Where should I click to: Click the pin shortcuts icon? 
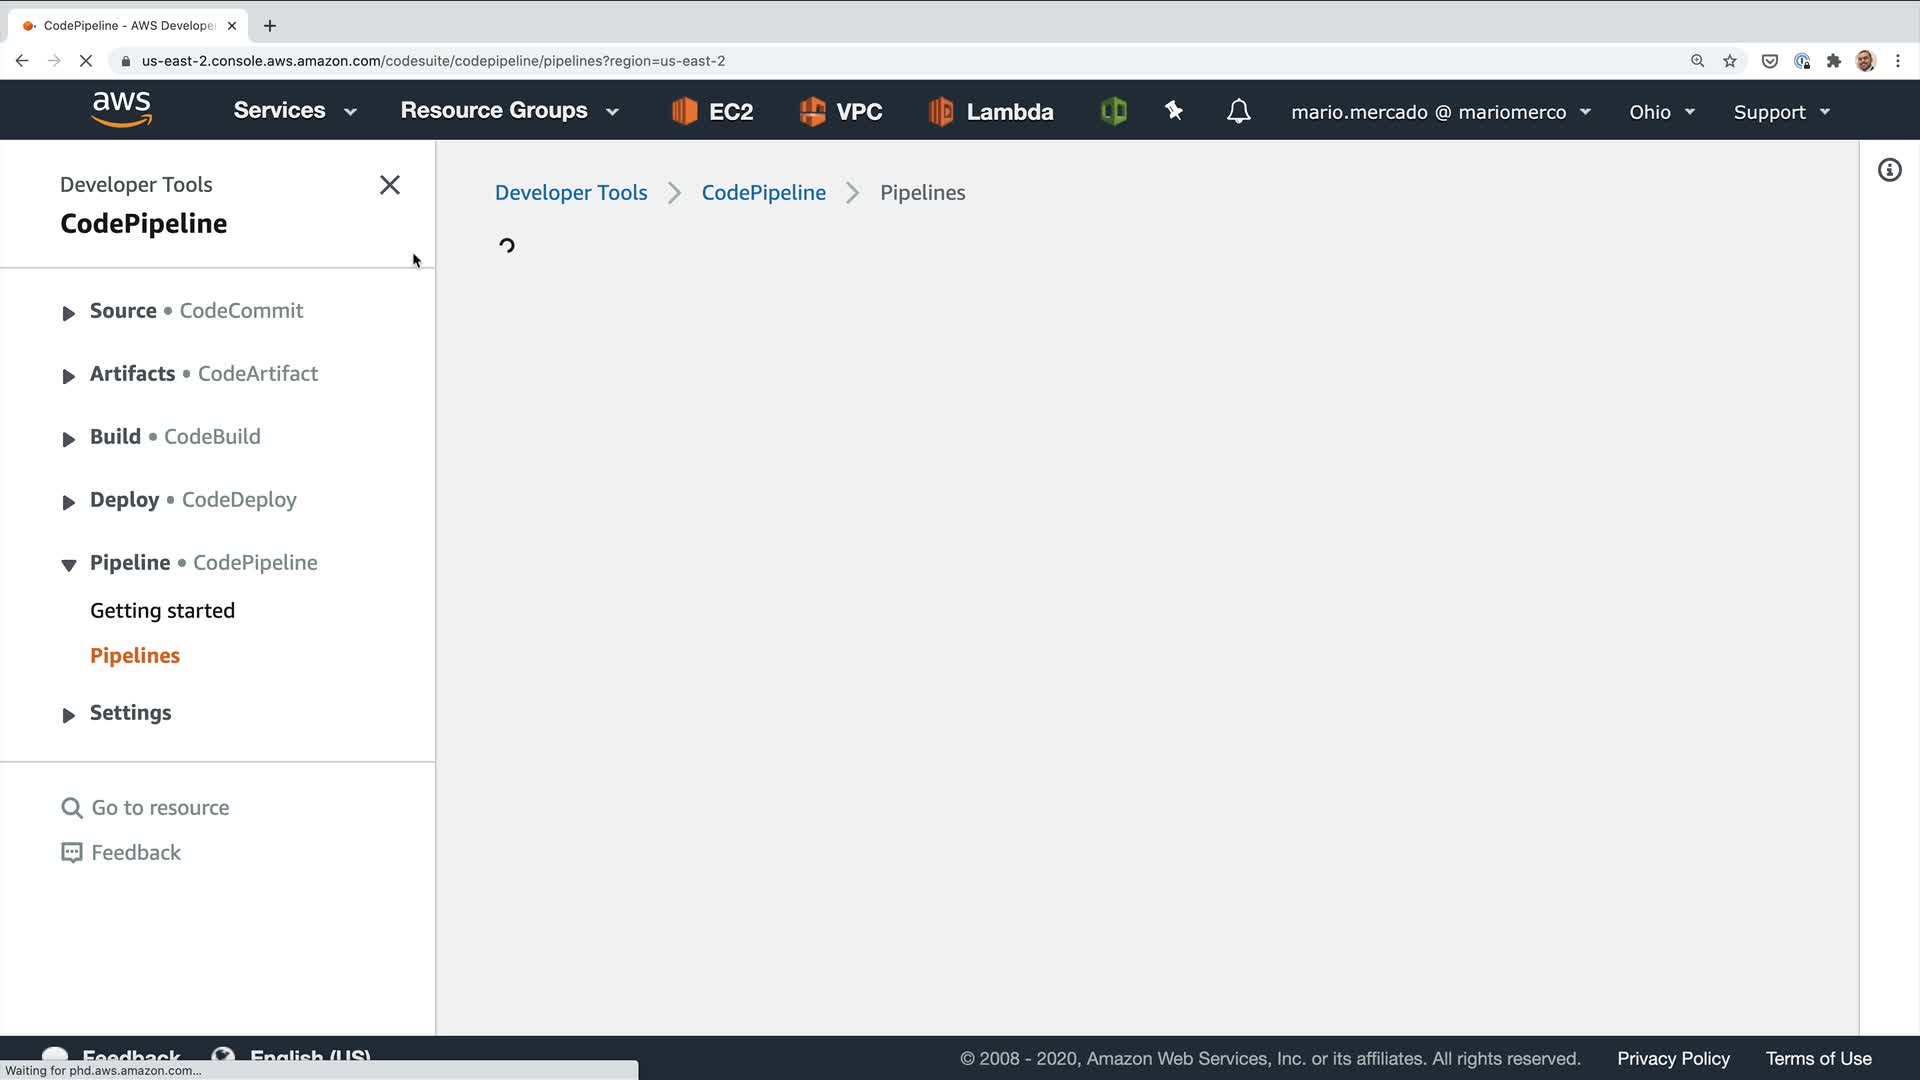click(1174, 111)
